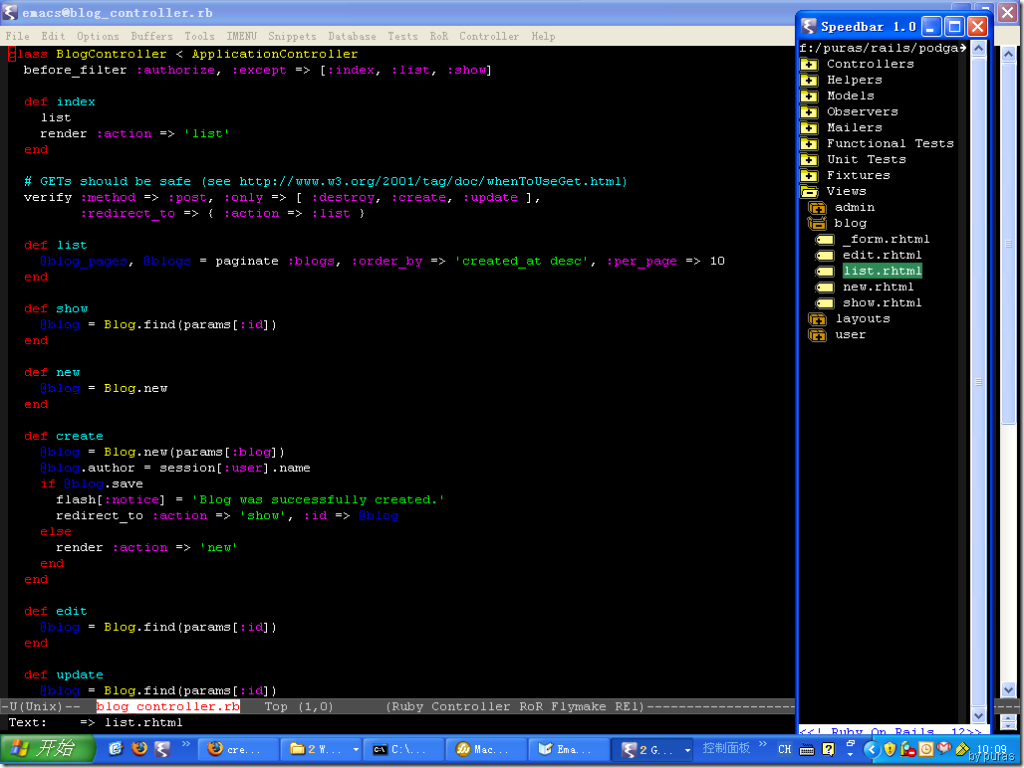Launch Firefox from quick launch

[140, 748]
